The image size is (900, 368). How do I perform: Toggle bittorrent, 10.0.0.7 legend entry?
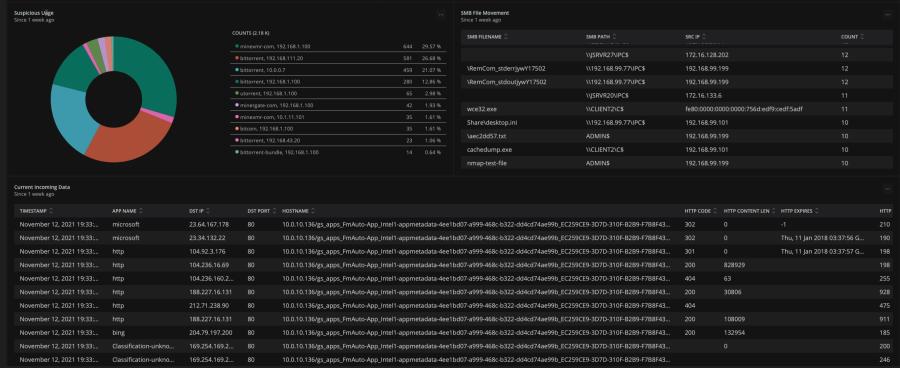pyautogui.click(x=338, y=69)
